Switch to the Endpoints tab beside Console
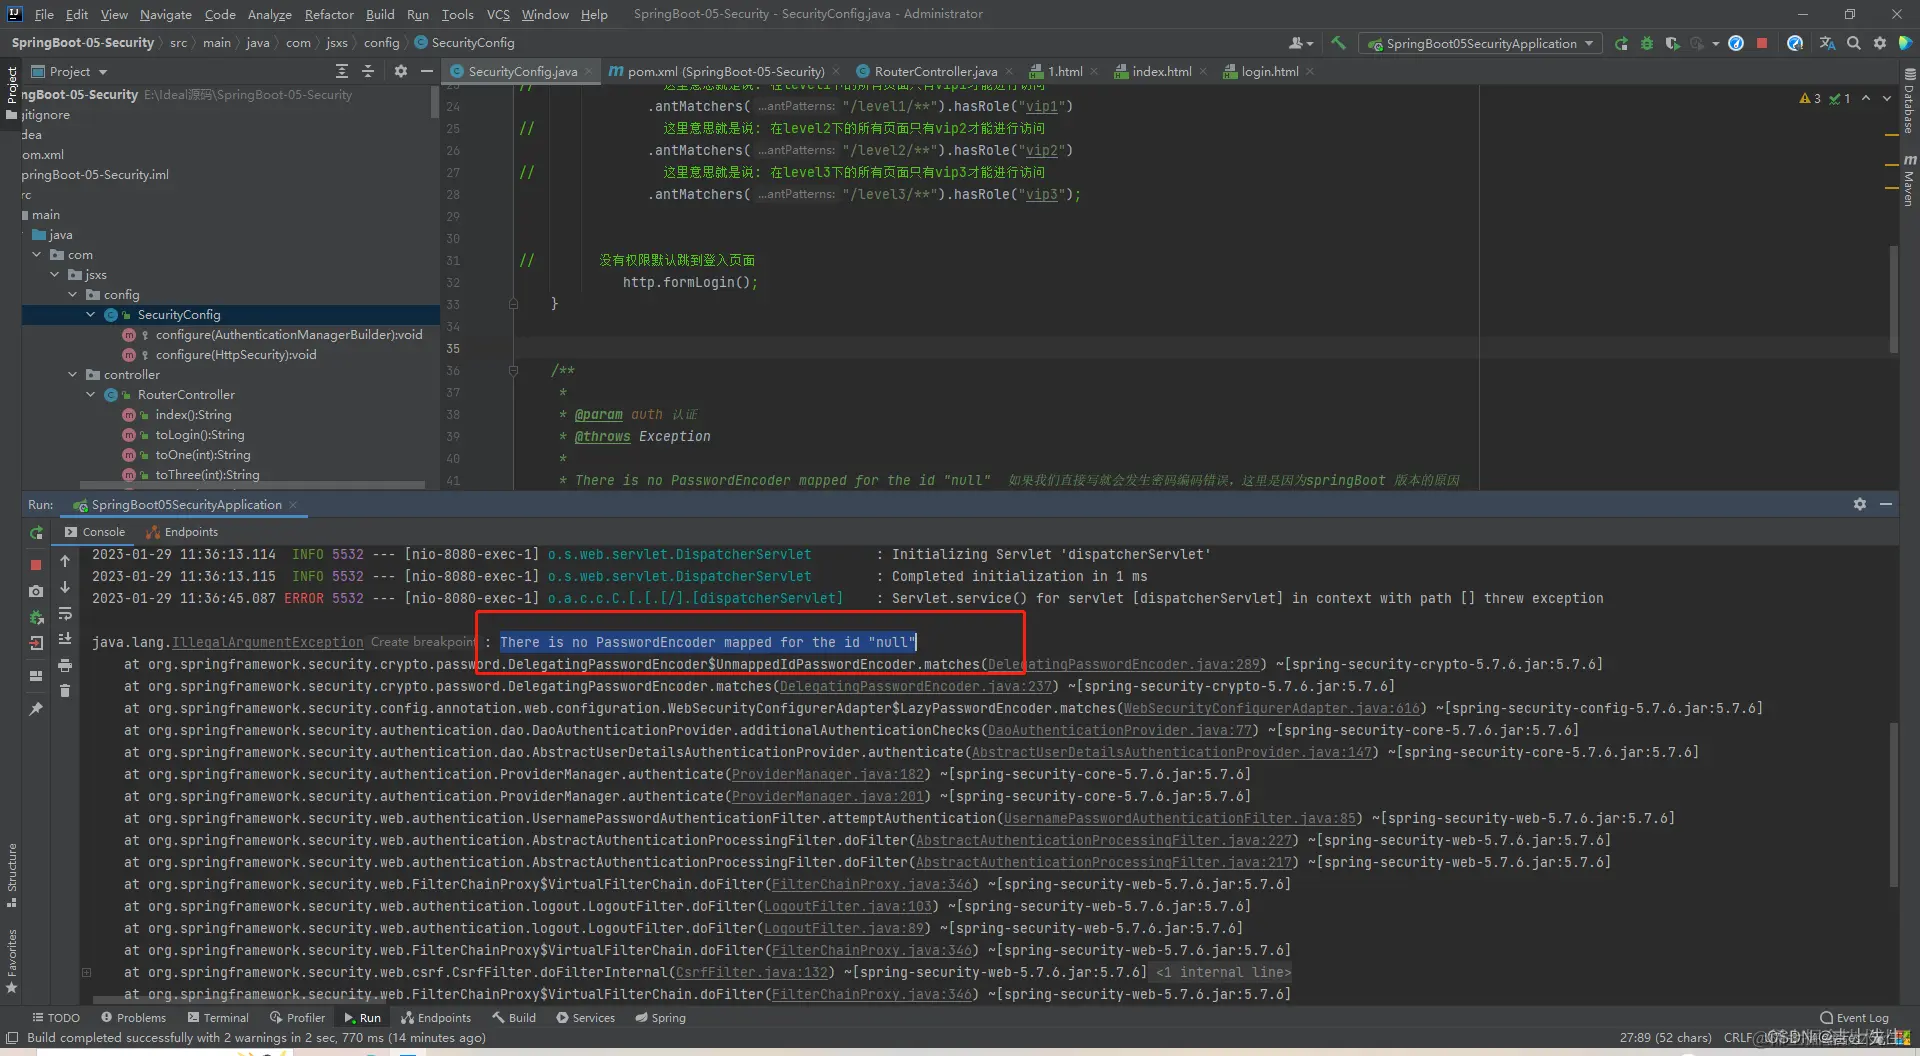 182,532
